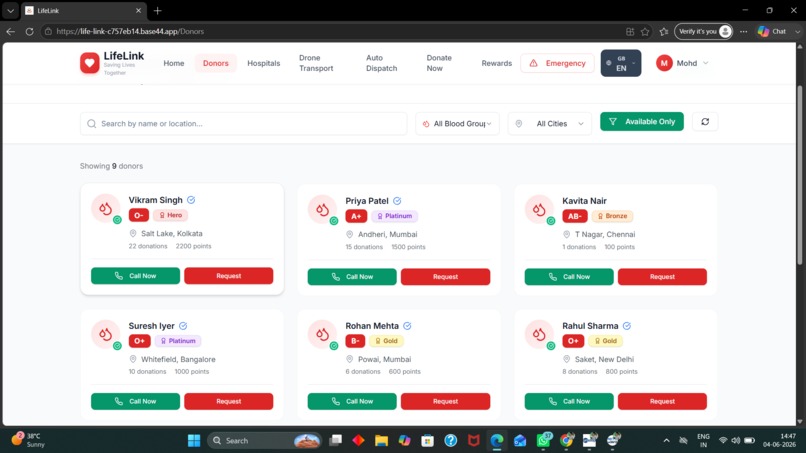Send Request to Suresh Iyer
The height and width of the screenshot is (453, 806).
[228, 402]
